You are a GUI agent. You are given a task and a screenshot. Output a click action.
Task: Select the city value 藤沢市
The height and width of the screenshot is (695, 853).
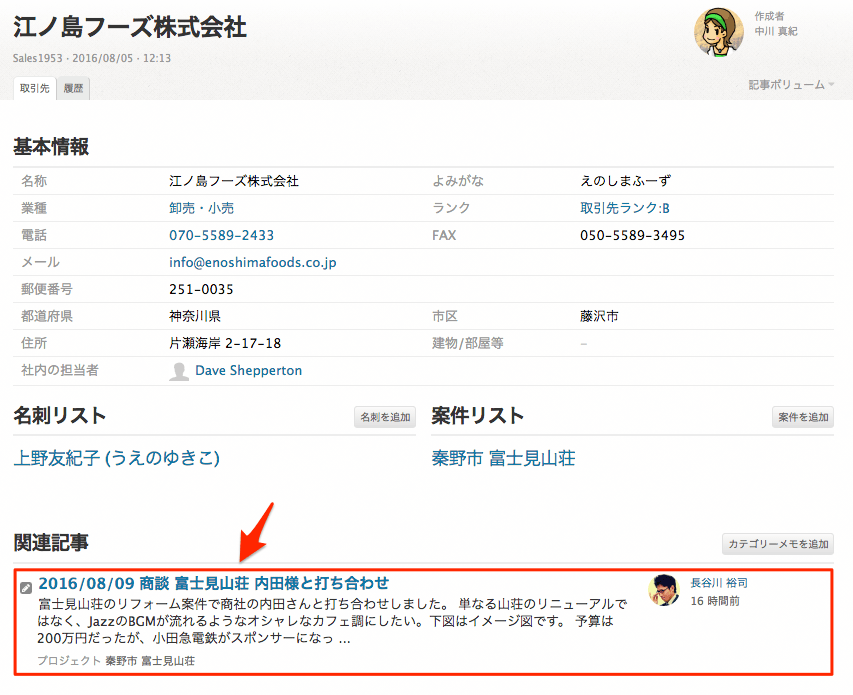point(599,317)
